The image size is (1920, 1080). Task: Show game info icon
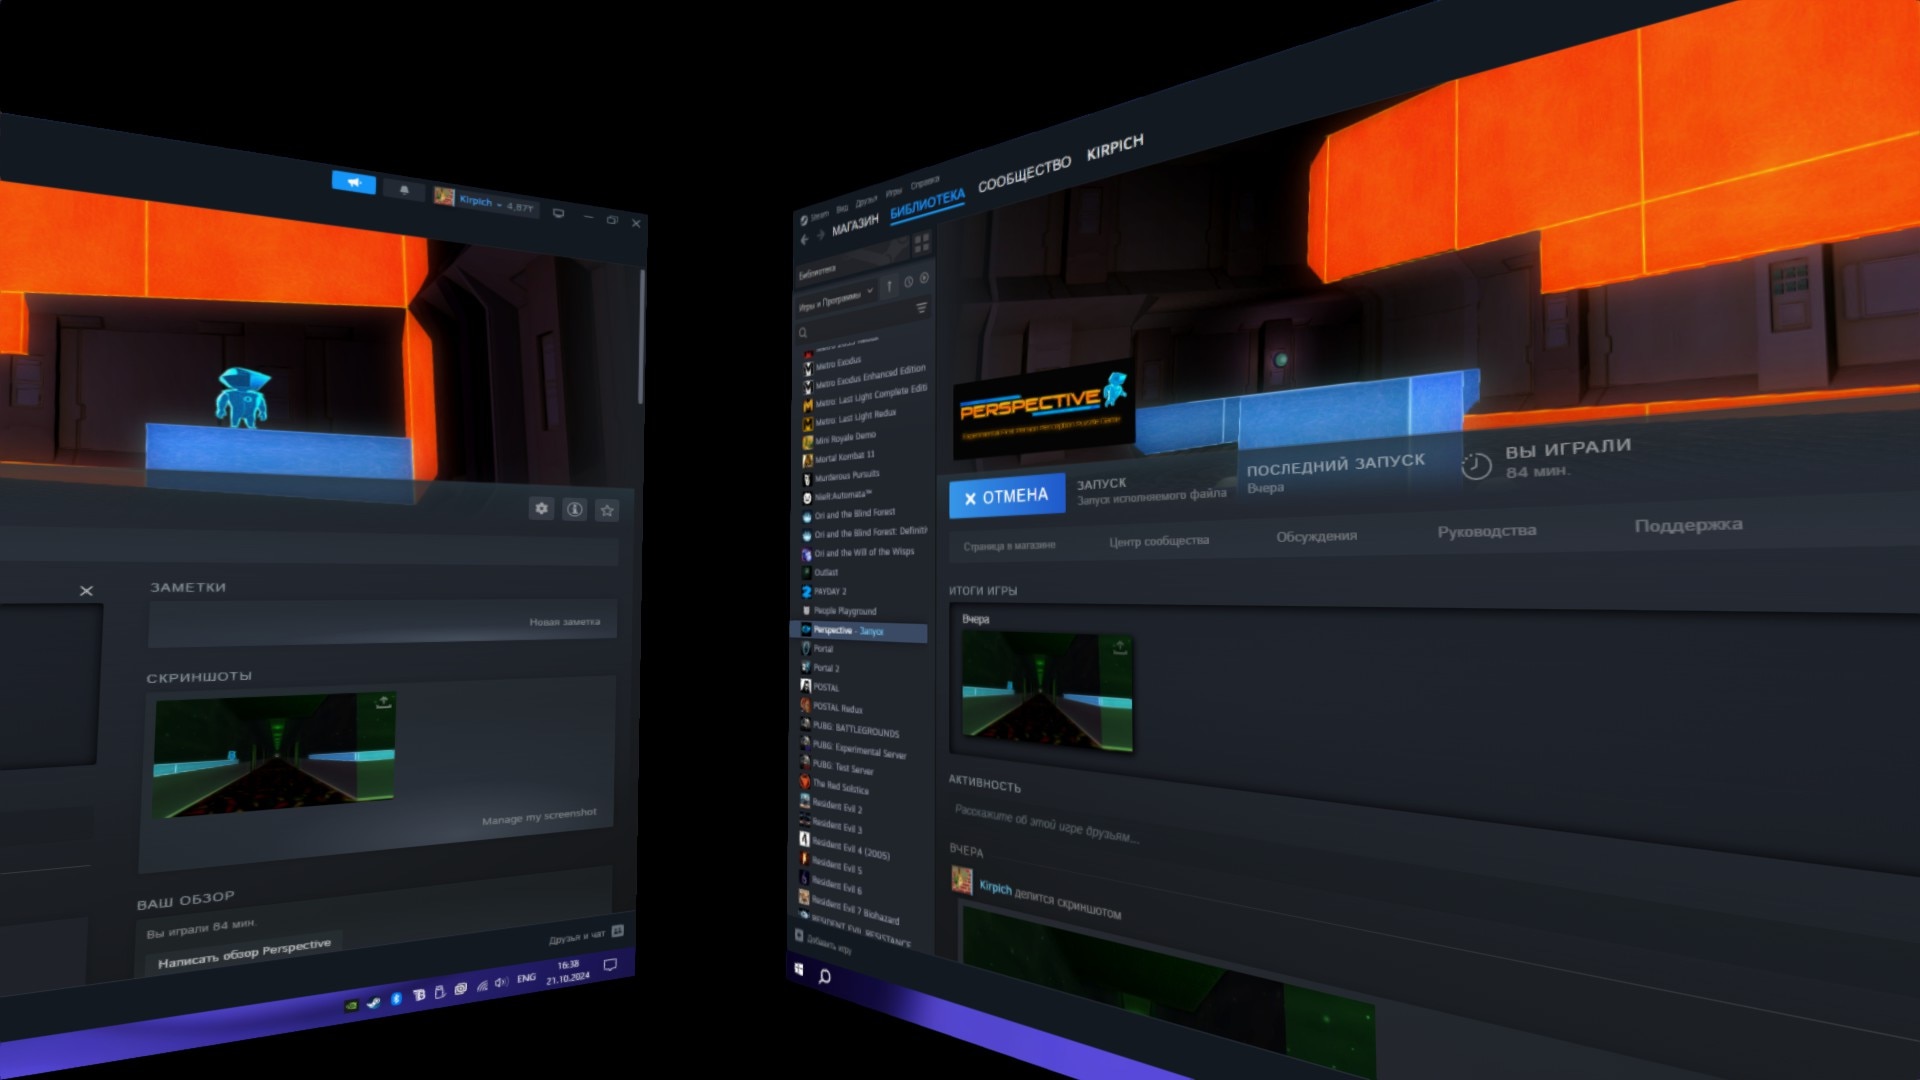(575, 509)
